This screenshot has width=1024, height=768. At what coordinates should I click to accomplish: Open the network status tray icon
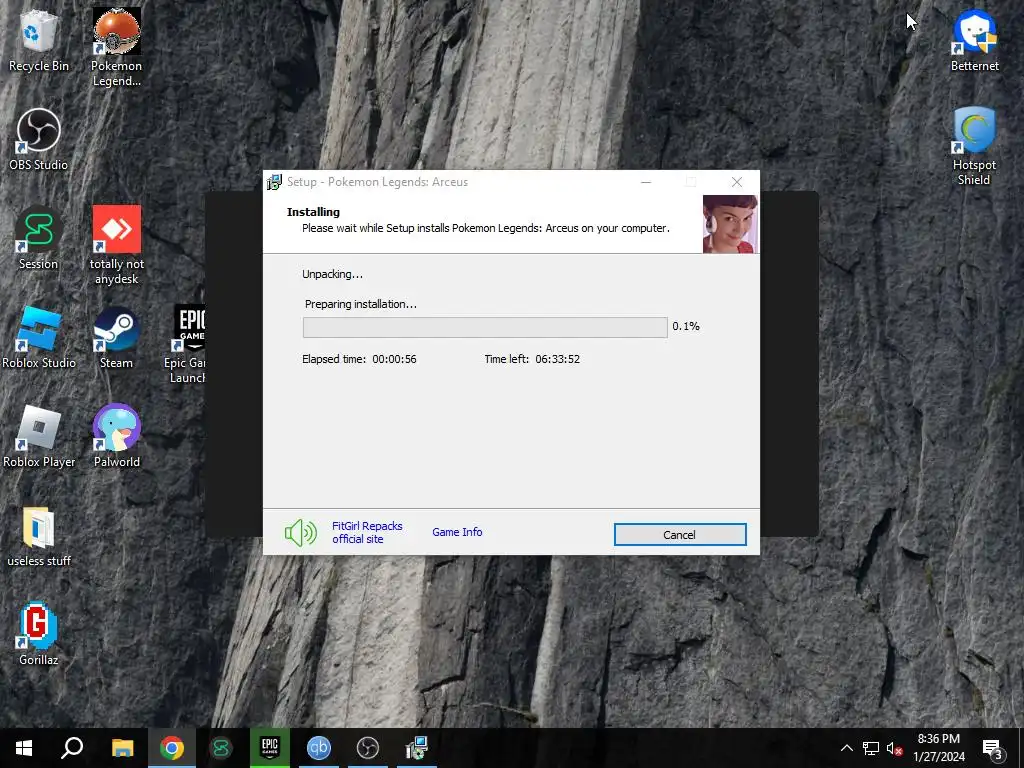pos(871,748)
